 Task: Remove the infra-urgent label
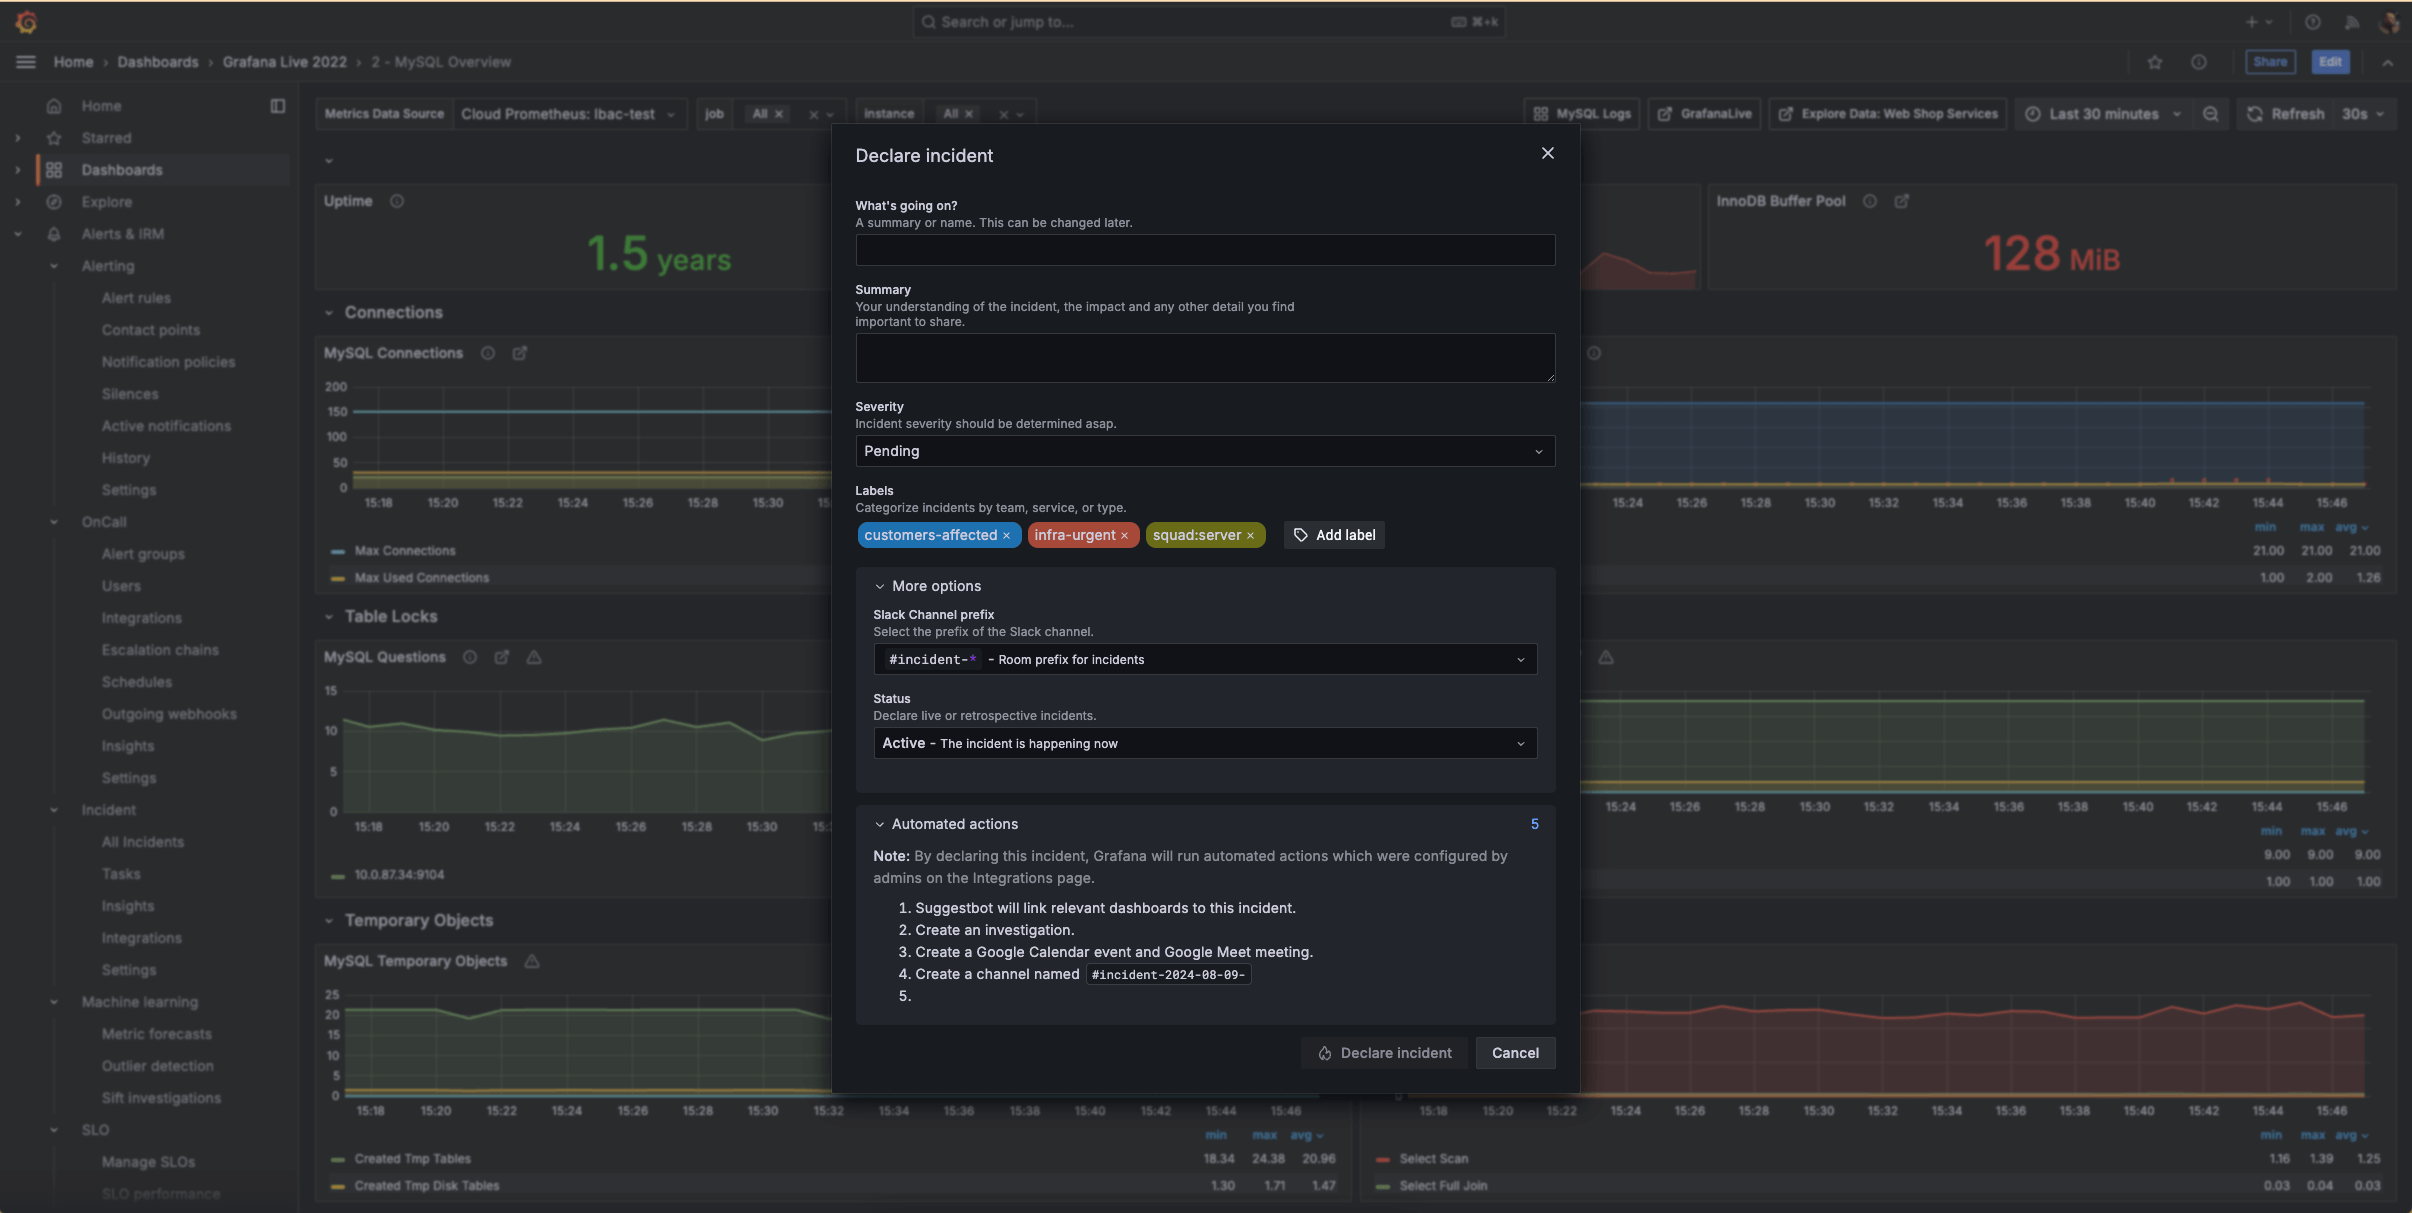coord(1125,535)
